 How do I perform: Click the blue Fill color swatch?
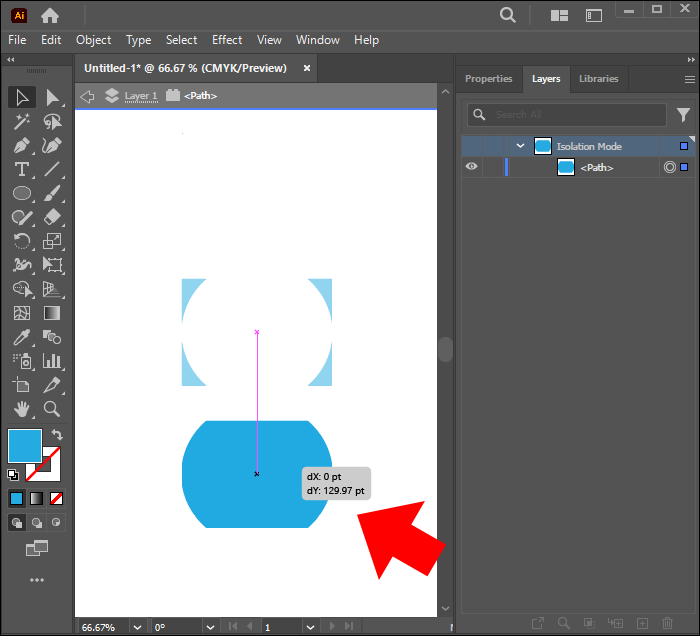[25, 446]
